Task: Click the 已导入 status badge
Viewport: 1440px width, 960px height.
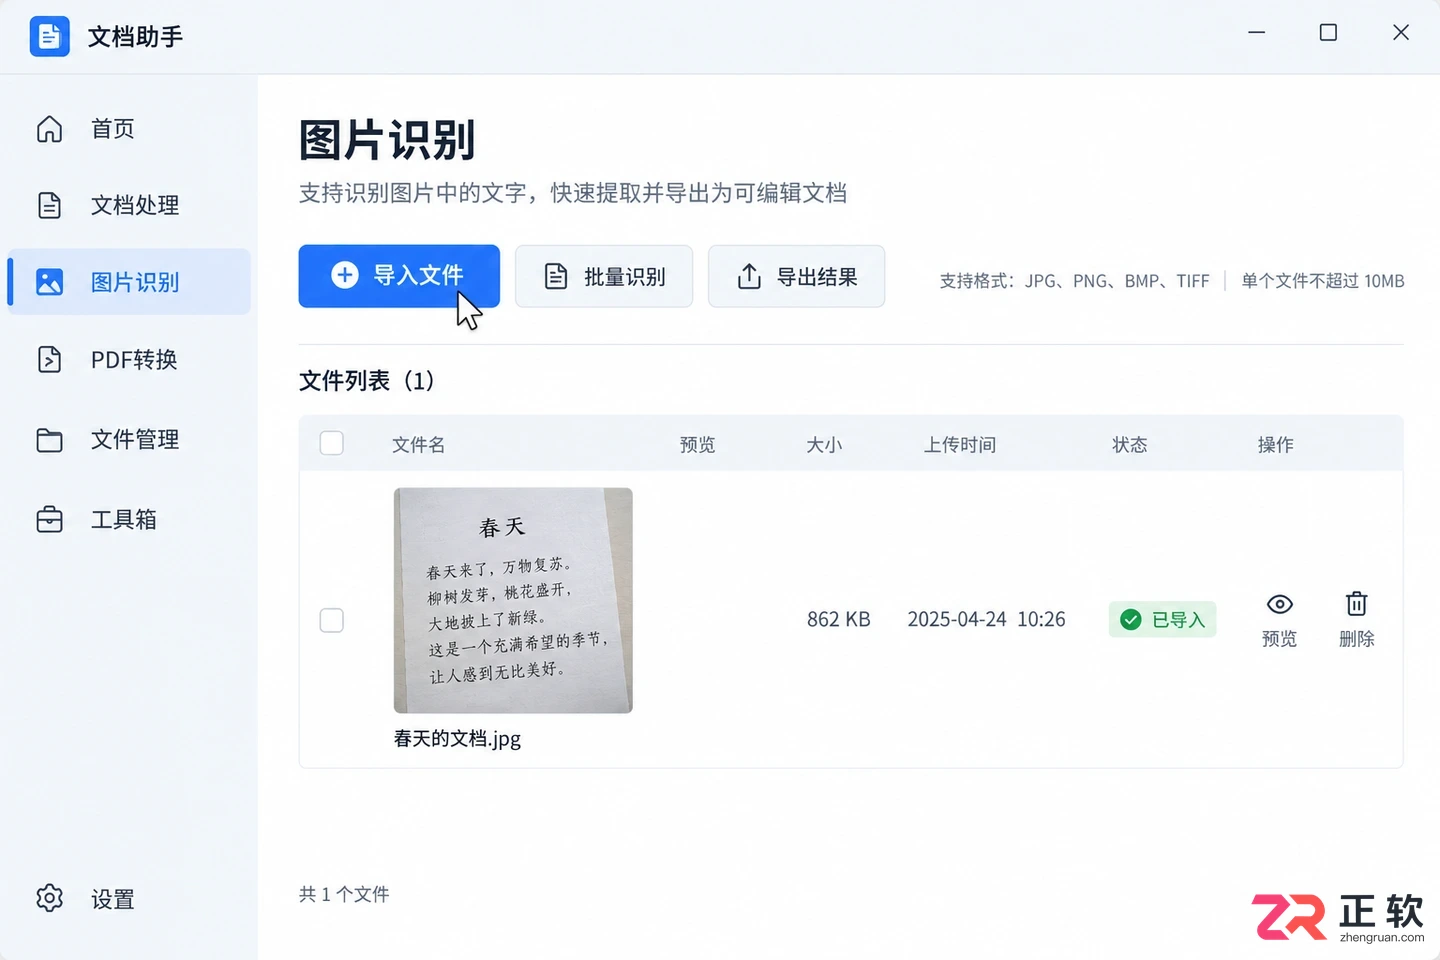Action: coord(1162,620)
